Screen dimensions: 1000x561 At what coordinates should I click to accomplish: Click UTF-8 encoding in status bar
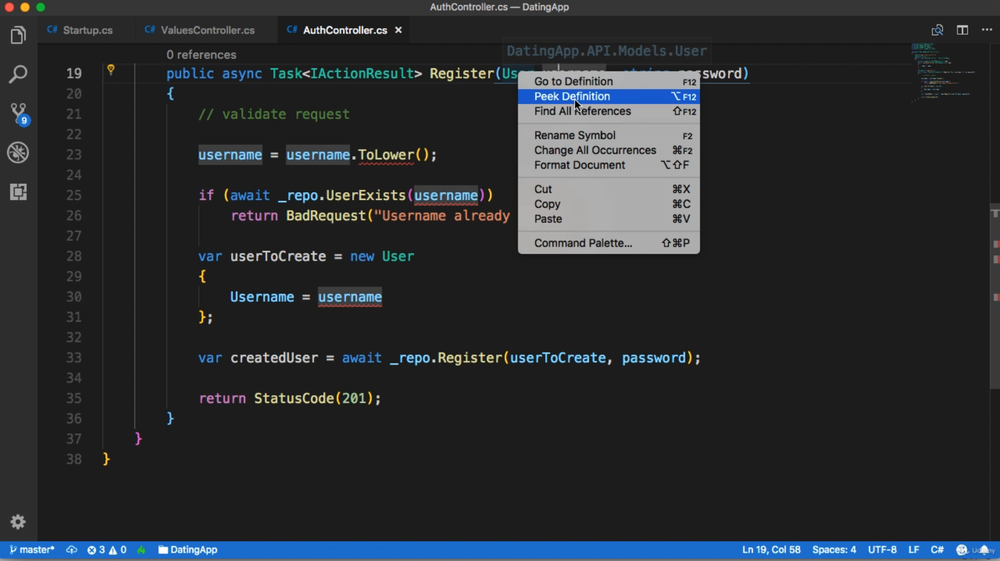point(882,550)
